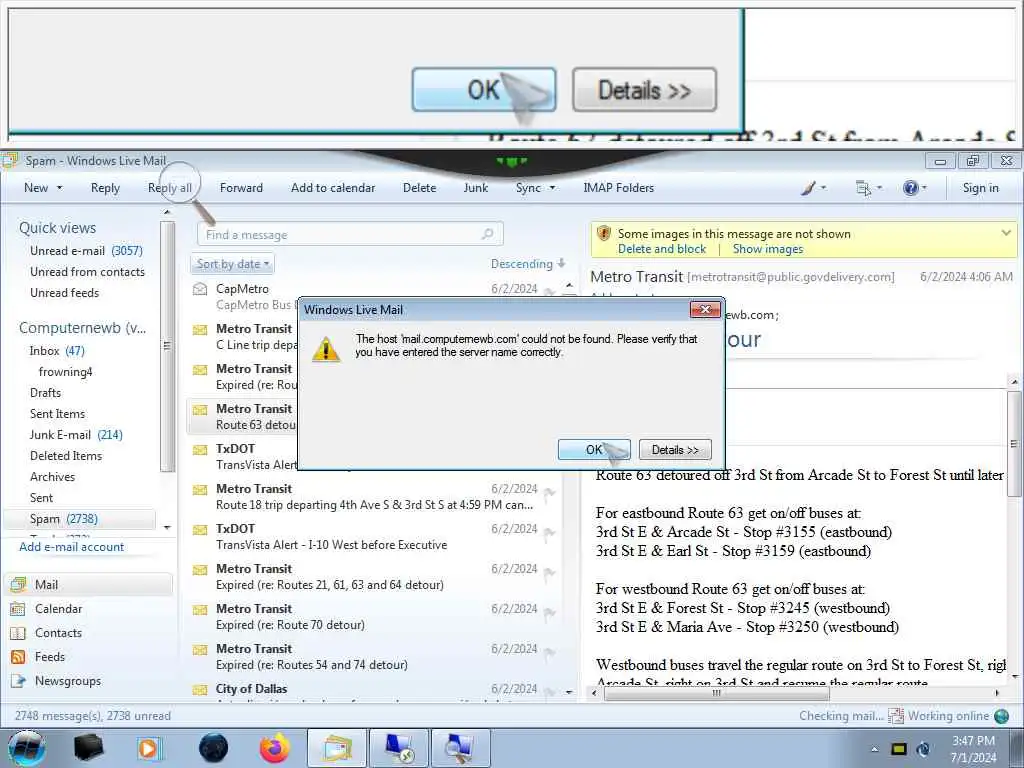Click the Working online status icon
Image resolution: width=1024 pixels, height=768 pixels.
tap(1001, 716)
